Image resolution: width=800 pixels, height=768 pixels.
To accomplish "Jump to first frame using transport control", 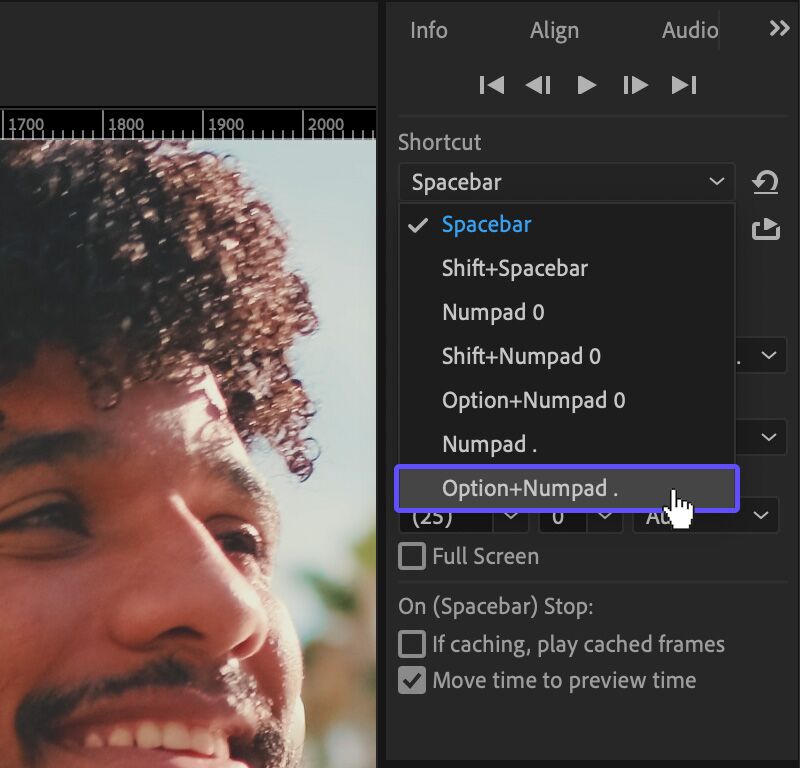I will point(491,85).
